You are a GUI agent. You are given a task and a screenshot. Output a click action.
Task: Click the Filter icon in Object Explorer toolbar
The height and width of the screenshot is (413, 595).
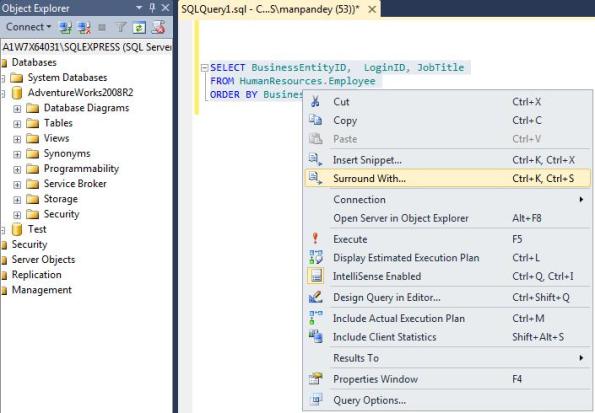(121, 27)
